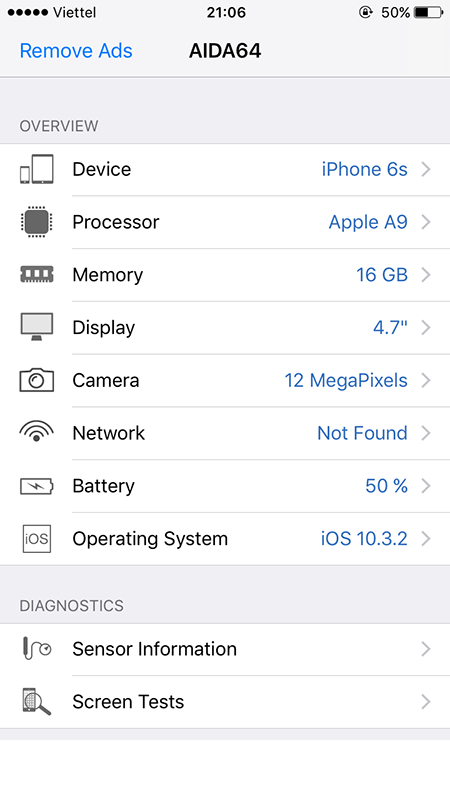Tap the Device phone-and-tablet icon
450x800 pixels.
pyautogui.click(x=37, y=169)
